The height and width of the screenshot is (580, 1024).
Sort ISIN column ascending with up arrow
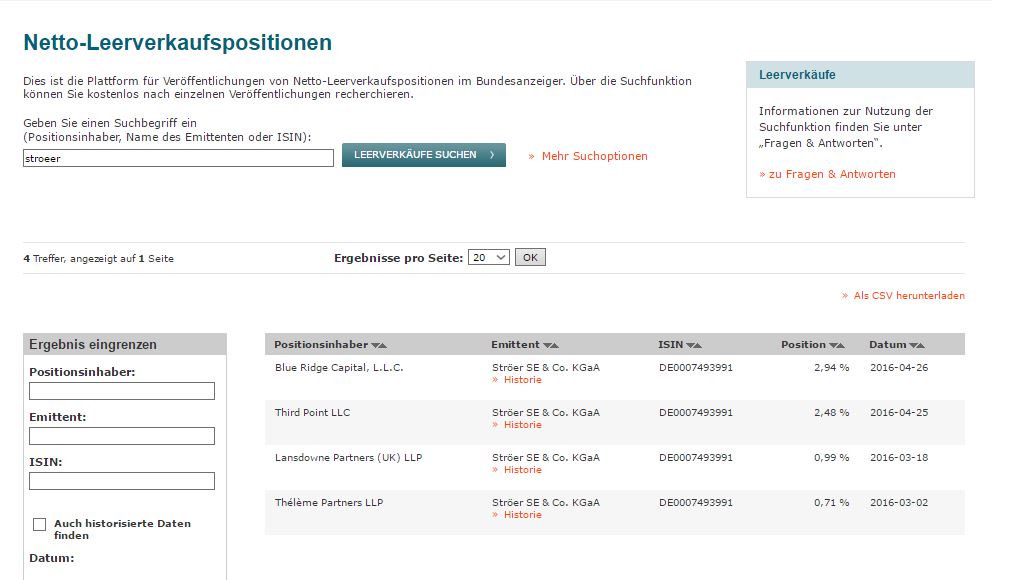698,345
